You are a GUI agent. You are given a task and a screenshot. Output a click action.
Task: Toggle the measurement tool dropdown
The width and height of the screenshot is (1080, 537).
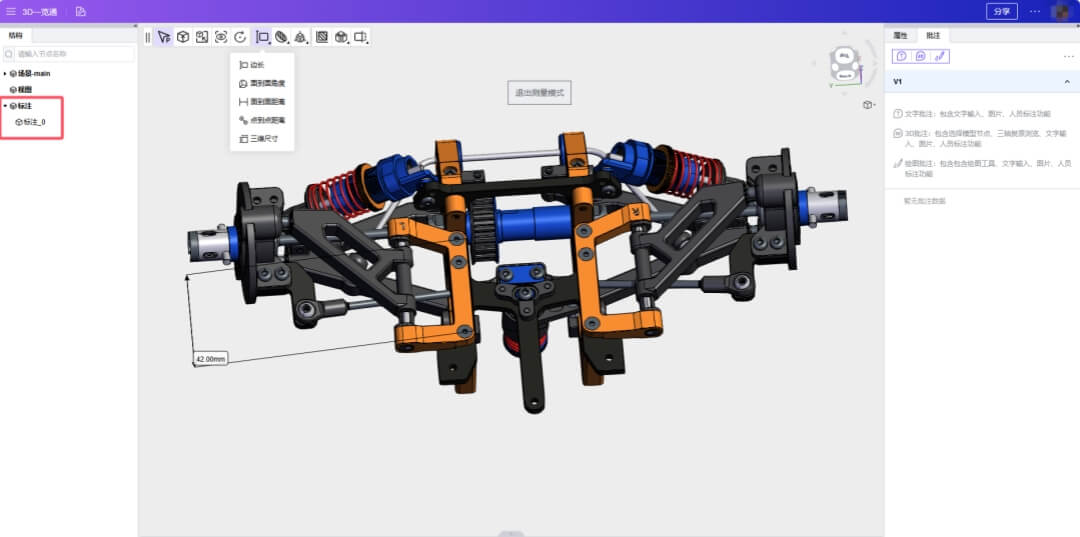click(262, 37)
